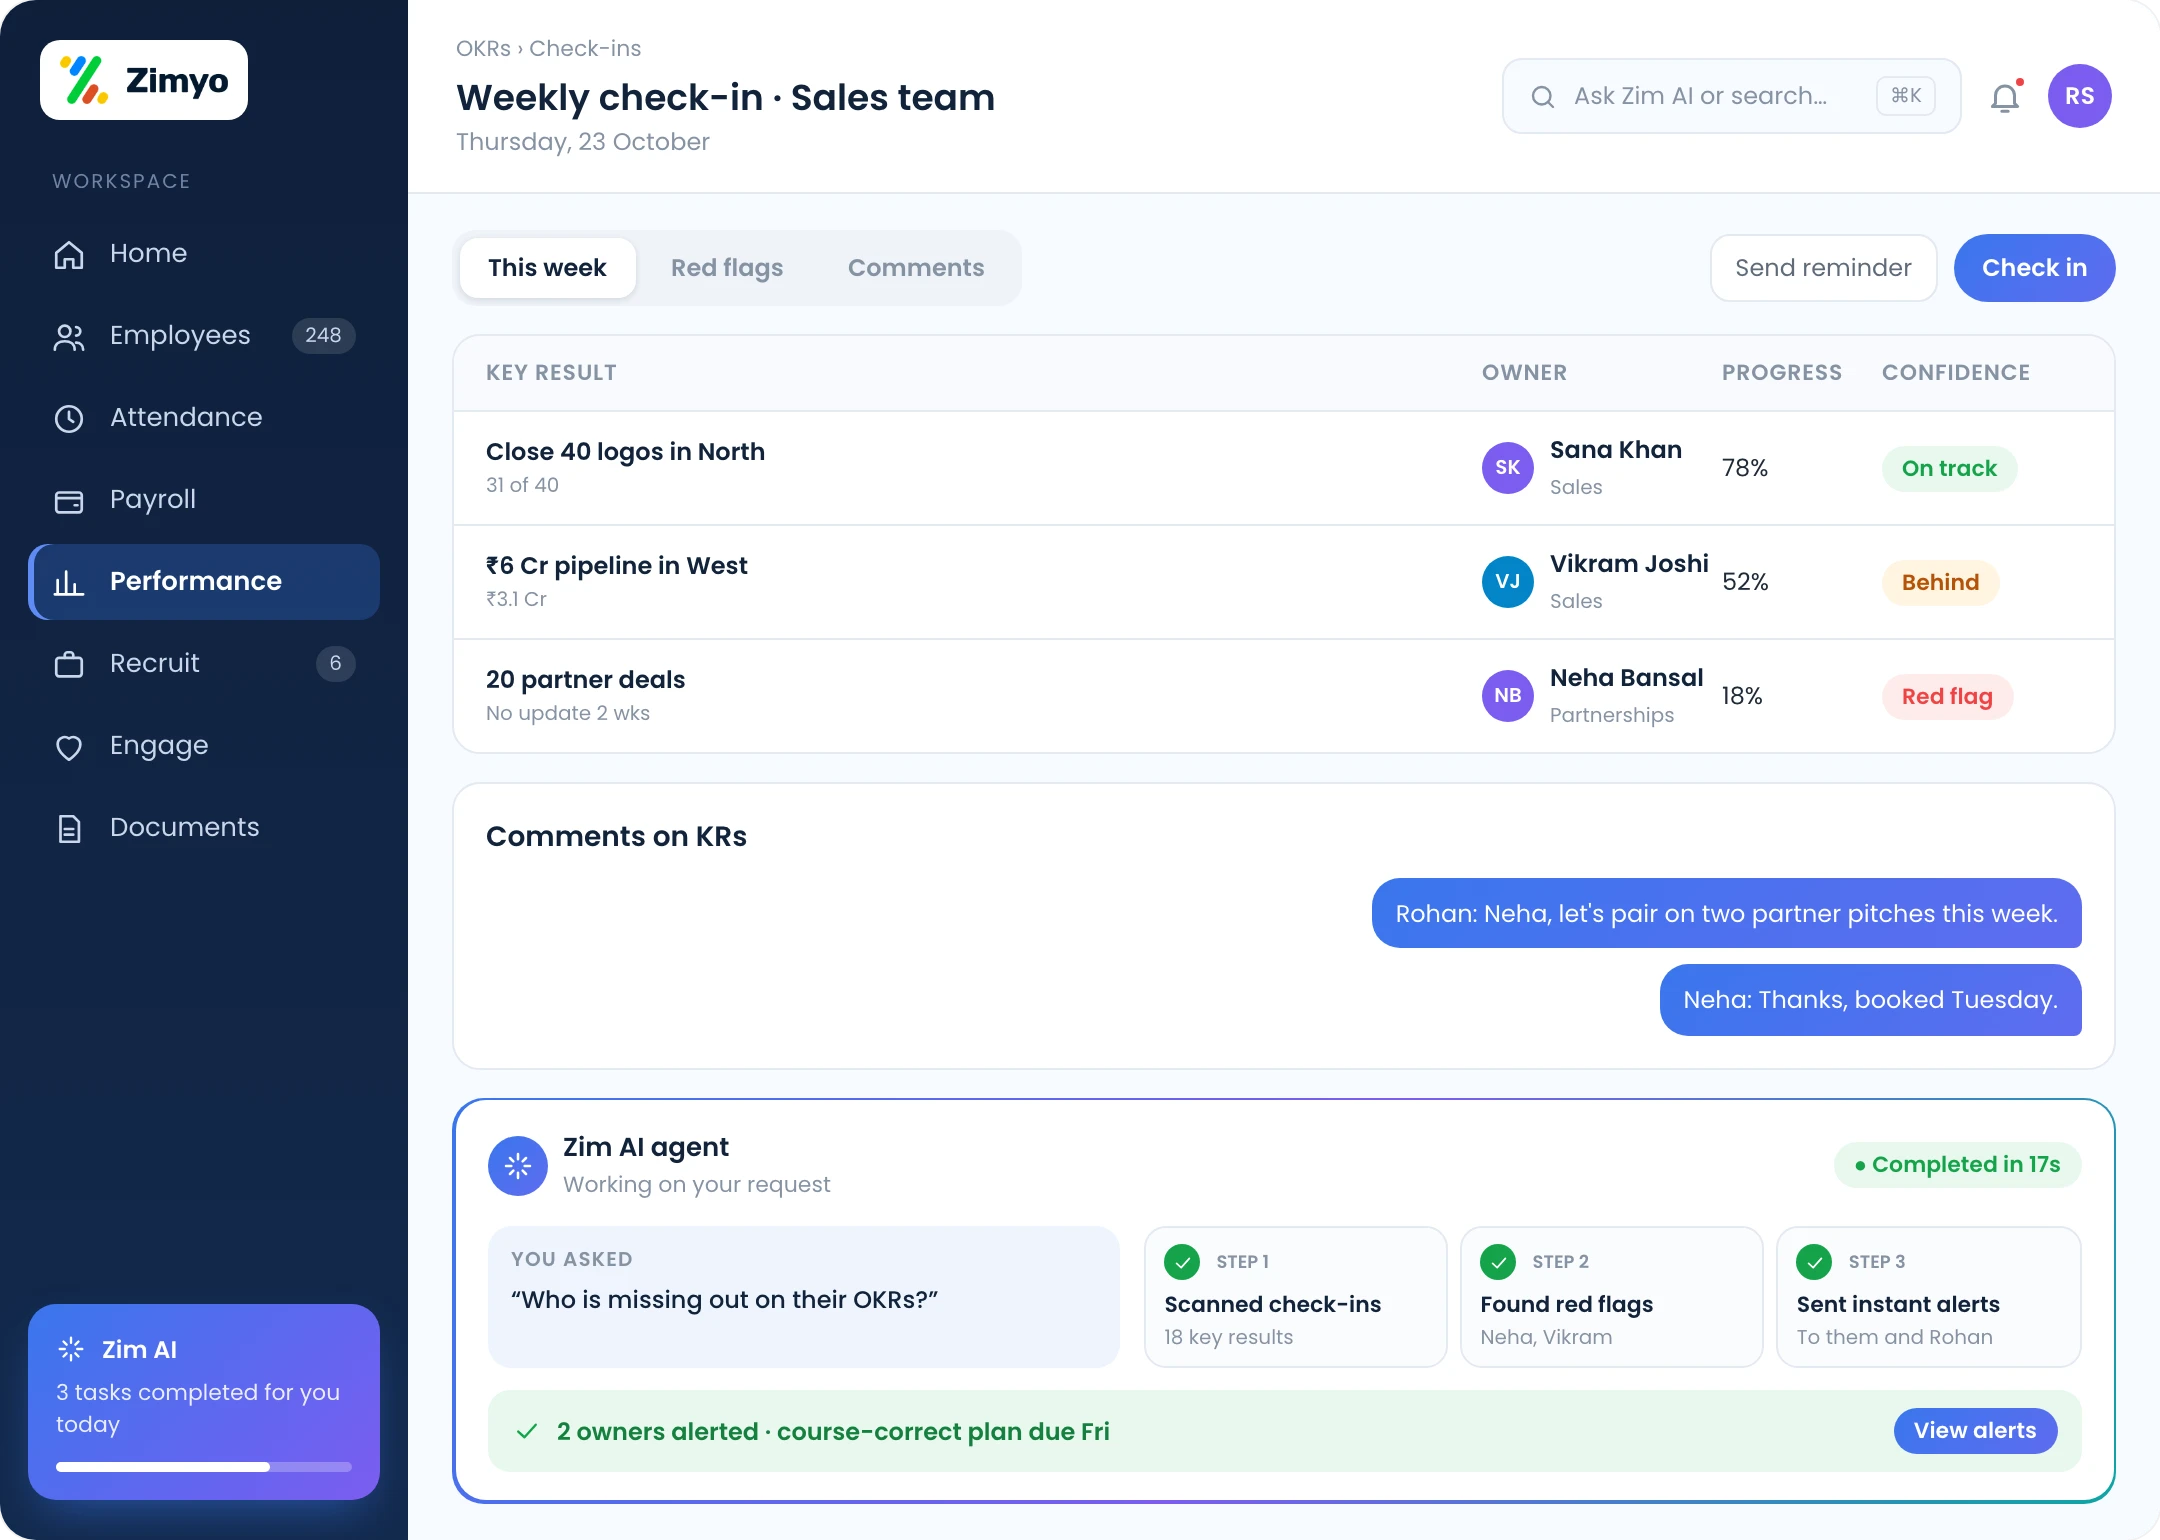Click the Ask Zim AI search field
Viewport: 2160px width, 1540px height.
(x=1731, y=96)
